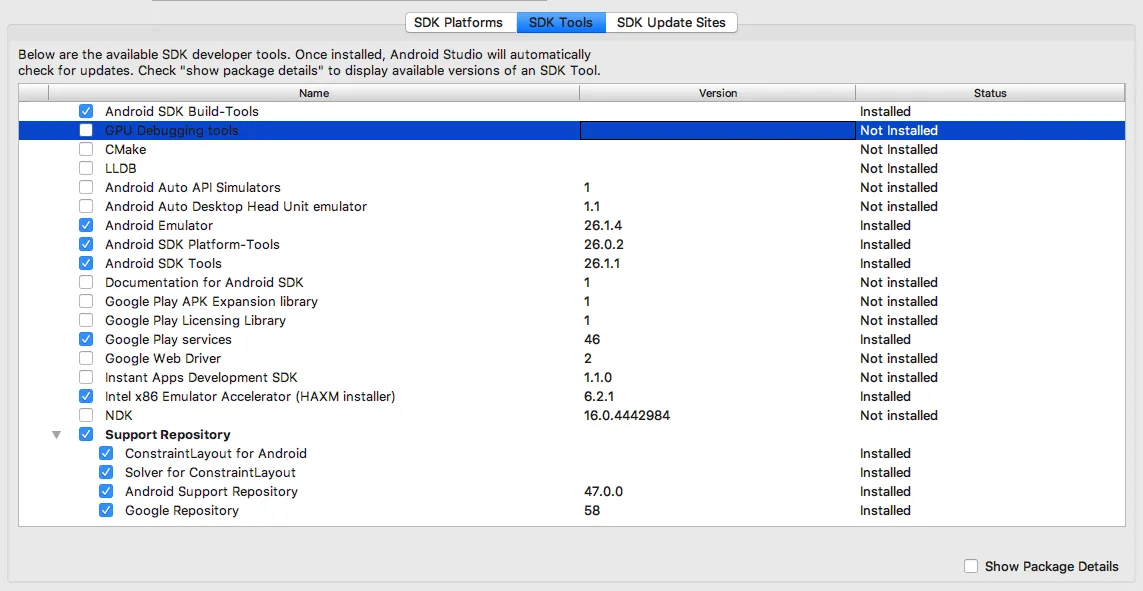This screenshot has width=1143, height=591.
Task: Click version 26.0.2 cell
Action: click(604, 244)
